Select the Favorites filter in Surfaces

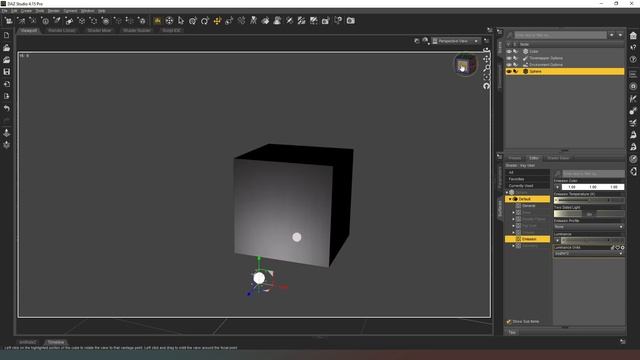[x=527, y=179]
